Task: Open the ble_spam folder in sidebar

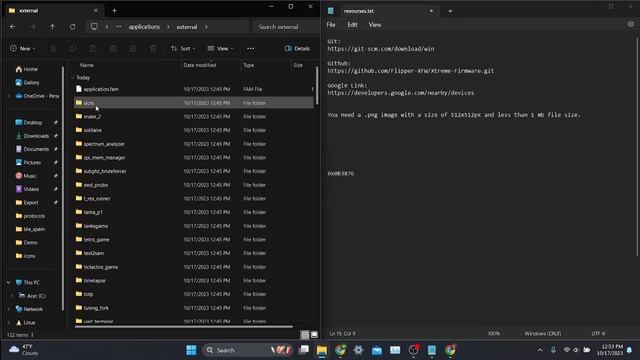Action: click(30, 229)
